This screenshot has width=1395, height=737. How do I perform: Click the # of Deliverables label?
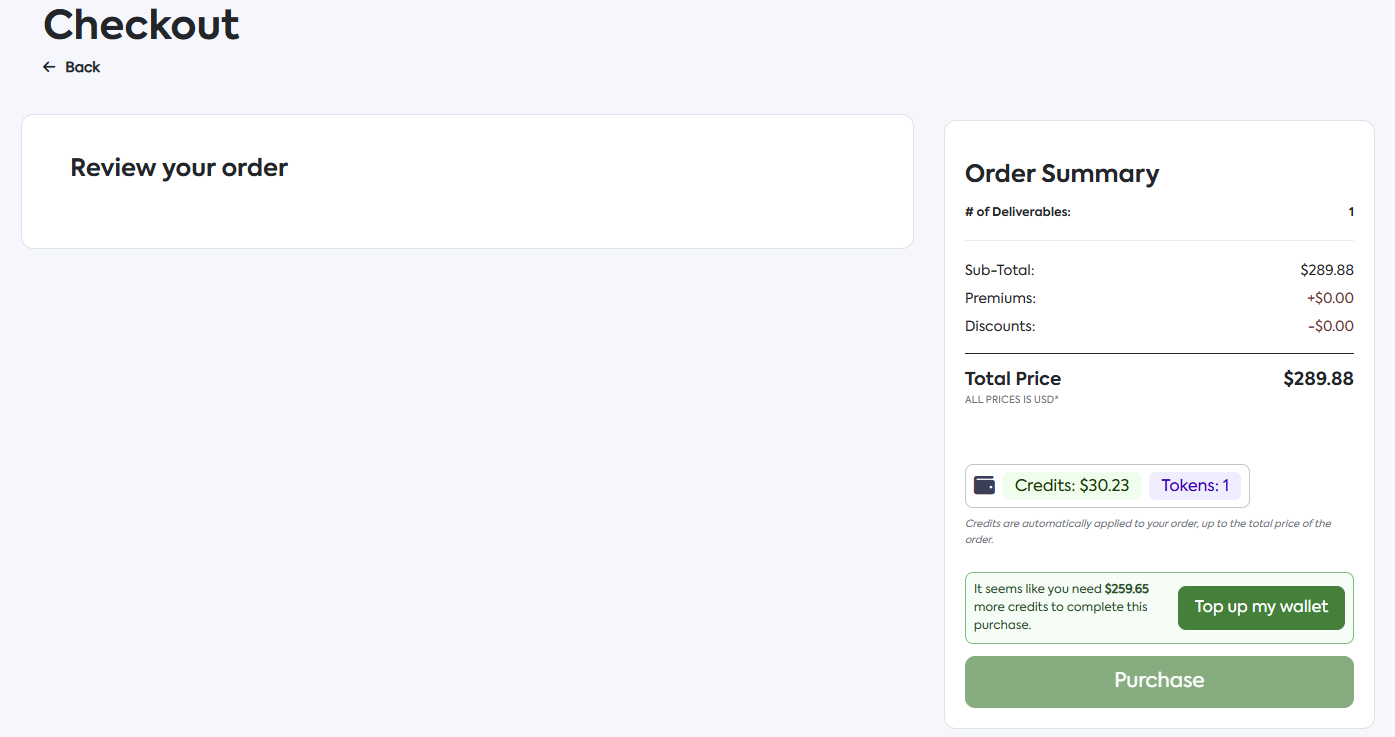1017,212
